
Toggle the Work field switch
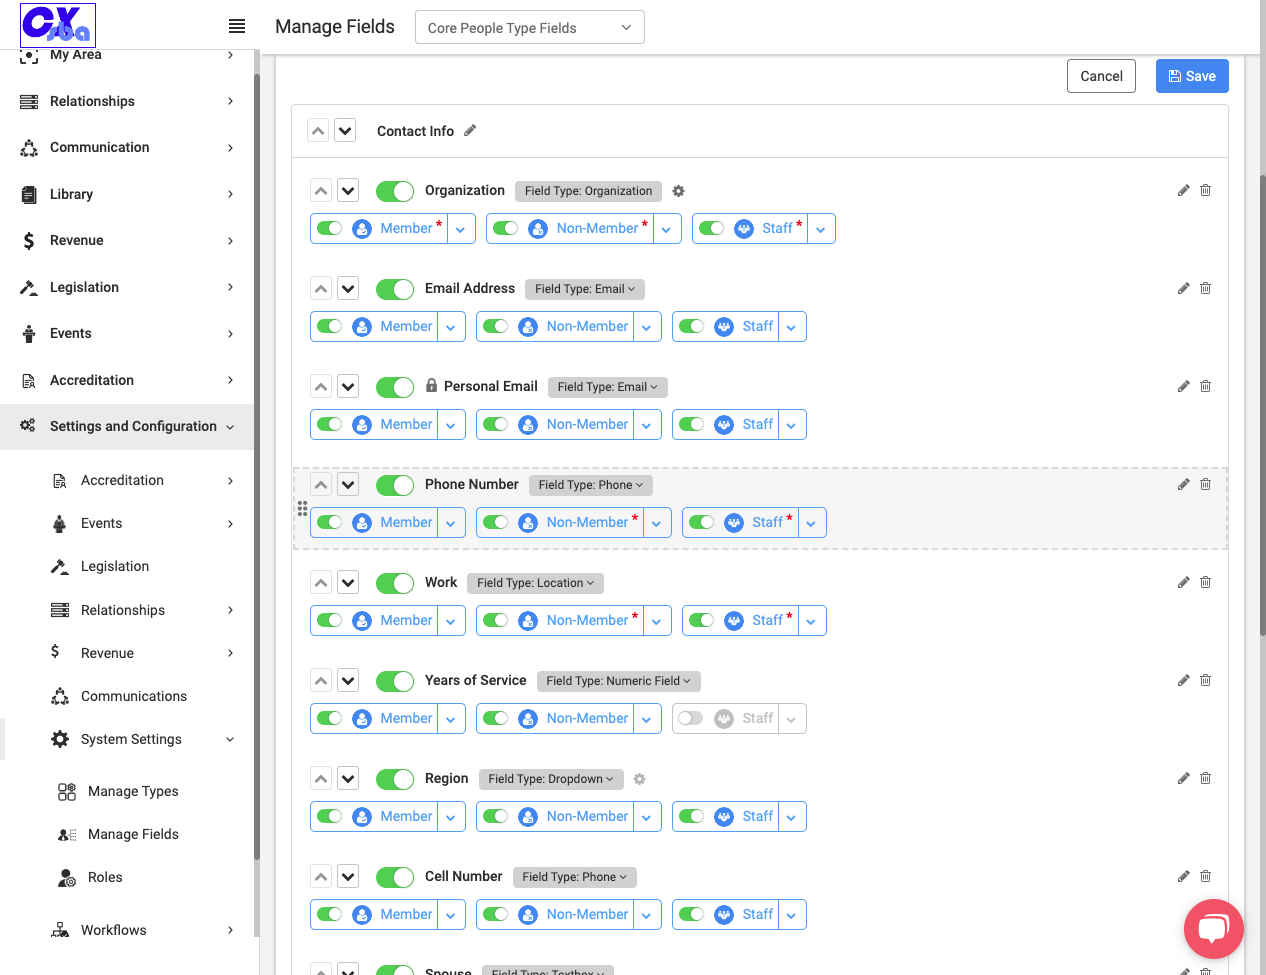395,583
